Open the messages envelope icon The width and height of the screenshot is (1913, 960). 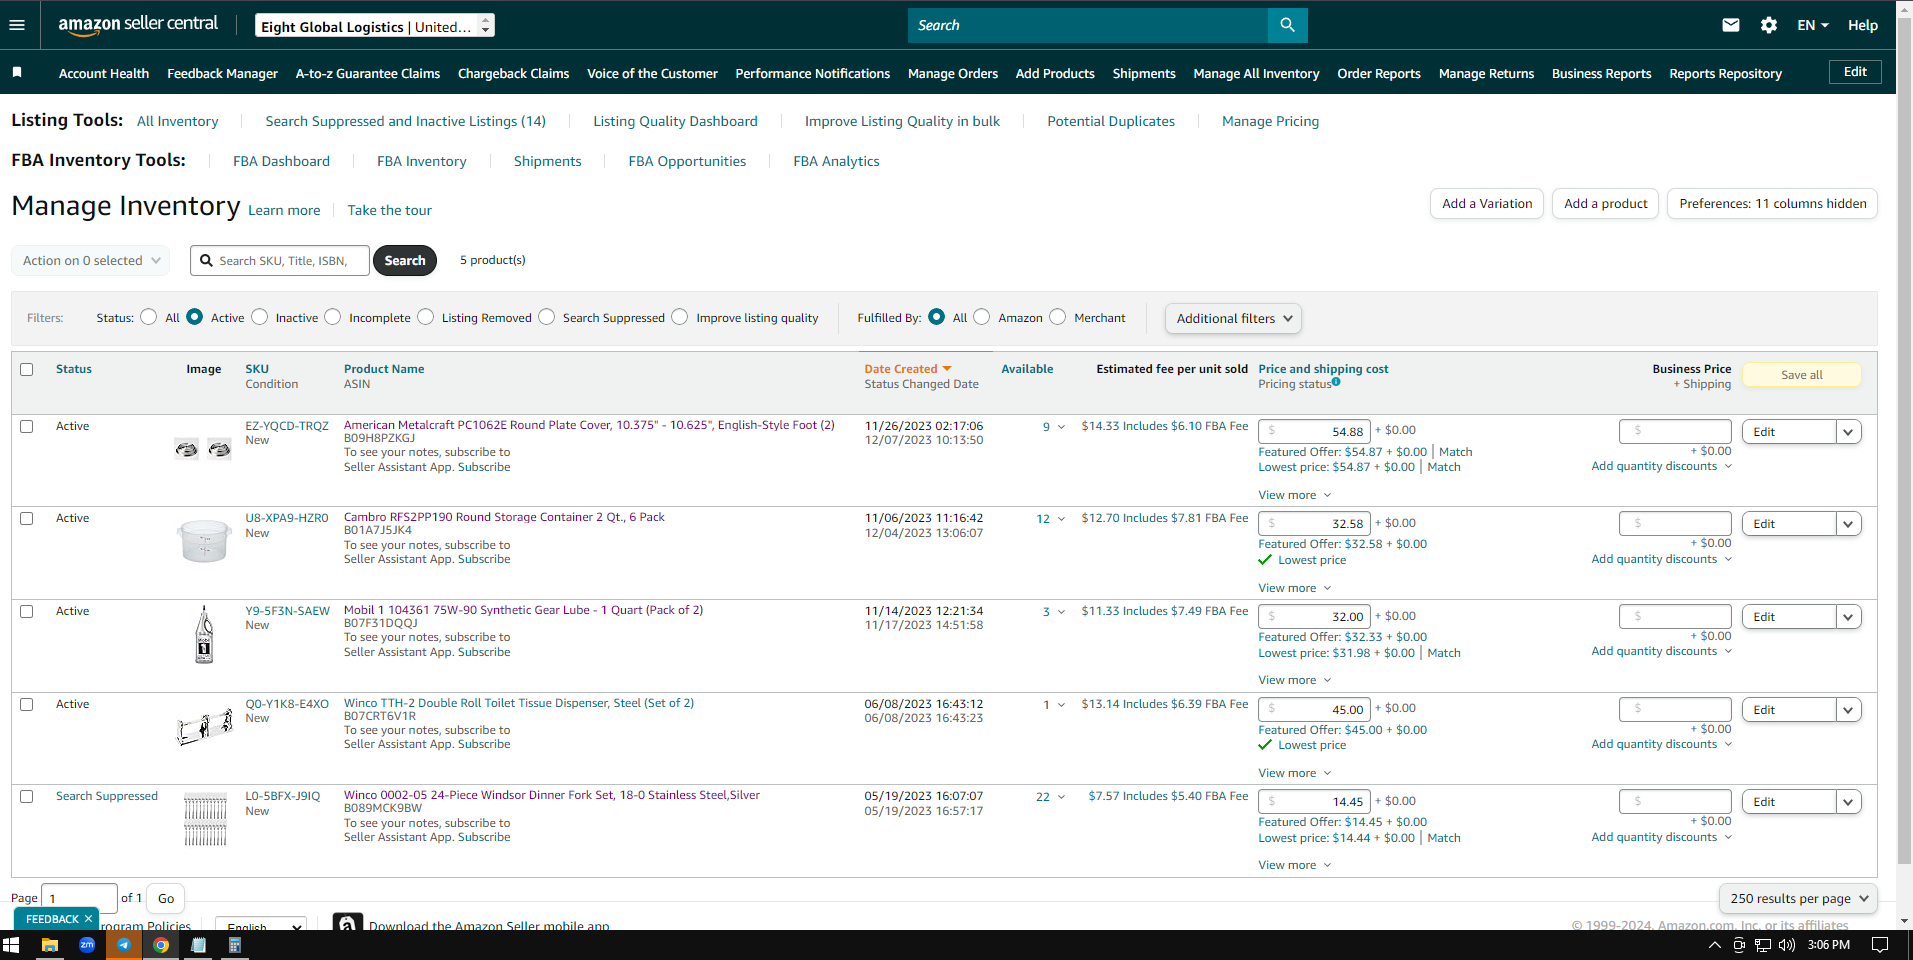click(x=1731, y=25)
